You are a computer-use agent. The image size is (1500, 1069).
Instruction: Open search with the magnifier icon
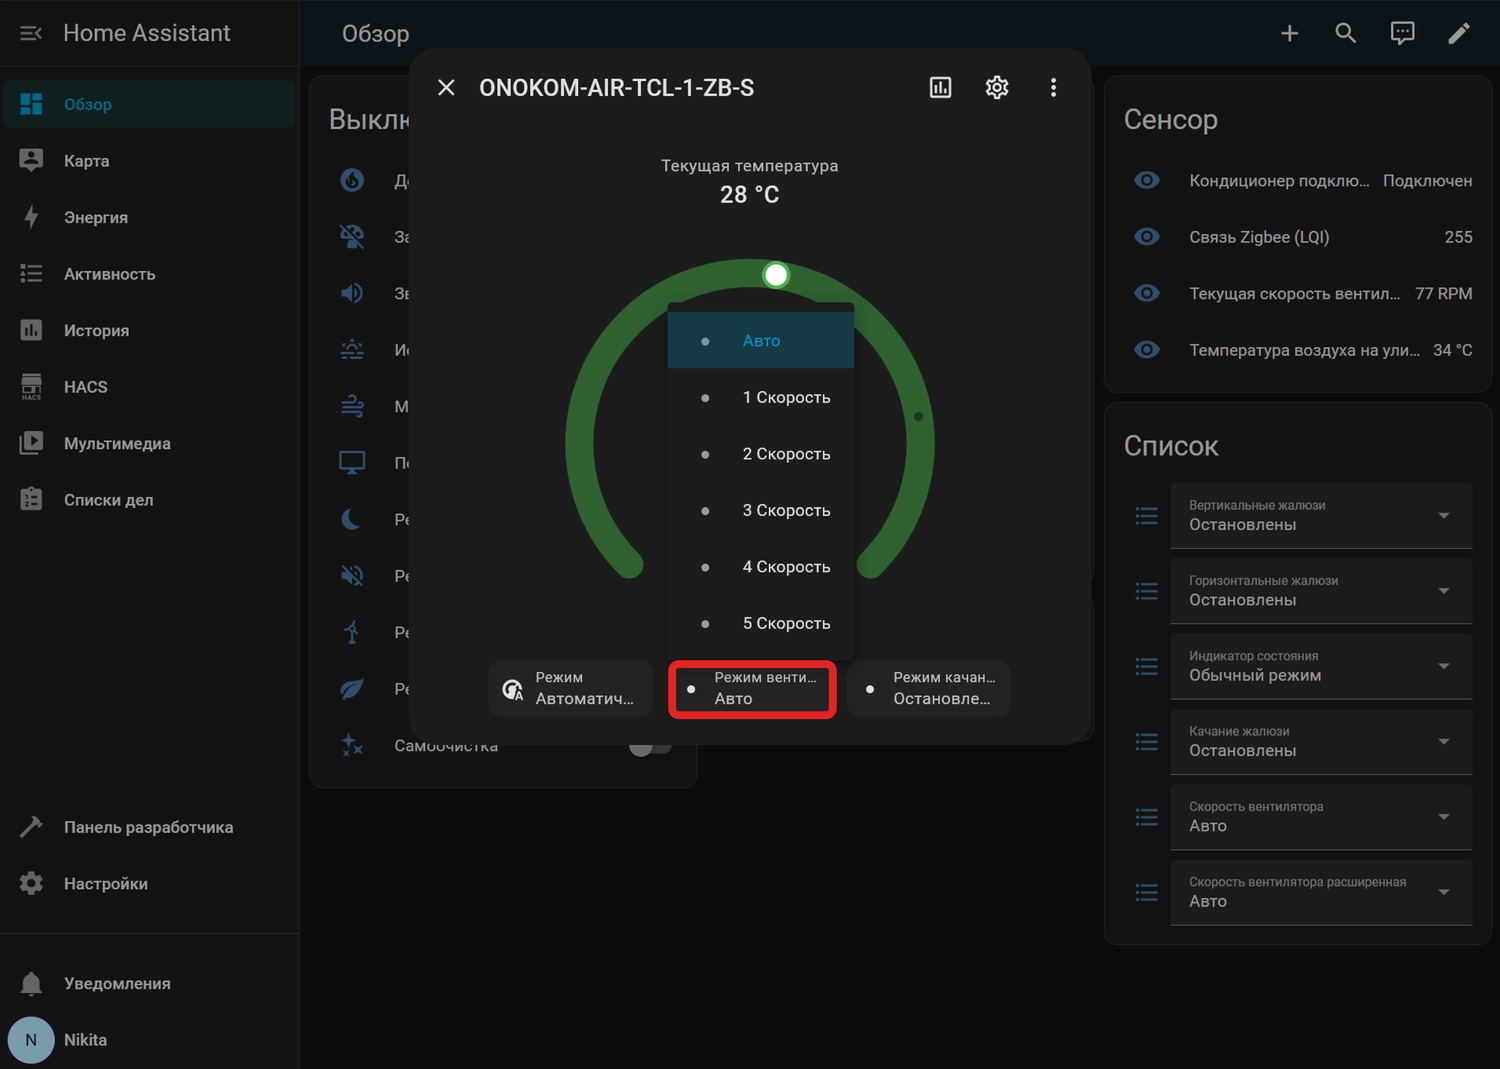click(1346, 33)
